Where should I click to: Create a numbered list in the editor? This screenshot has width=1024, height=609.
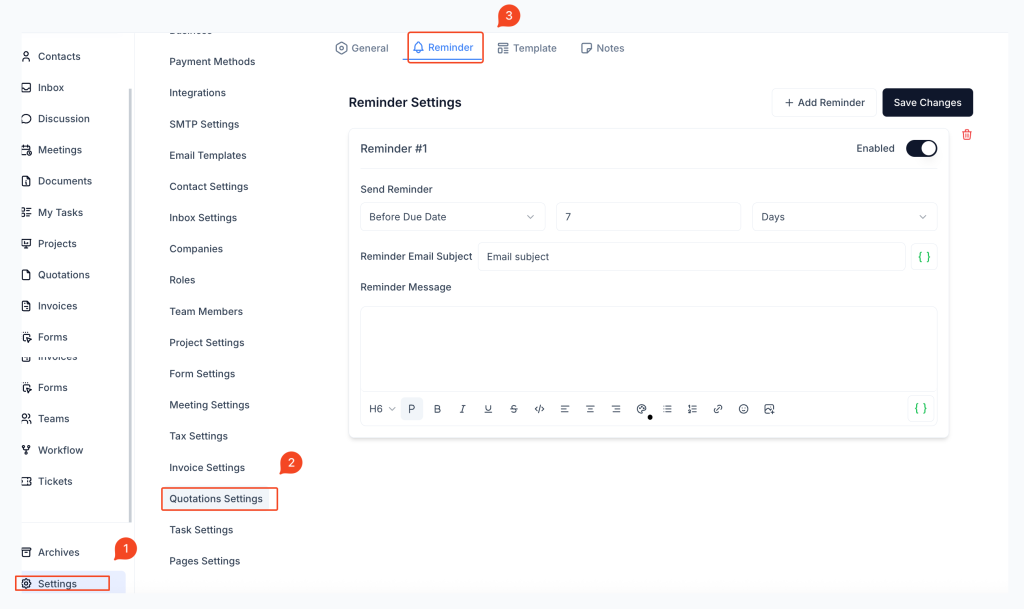pos(692,409)
